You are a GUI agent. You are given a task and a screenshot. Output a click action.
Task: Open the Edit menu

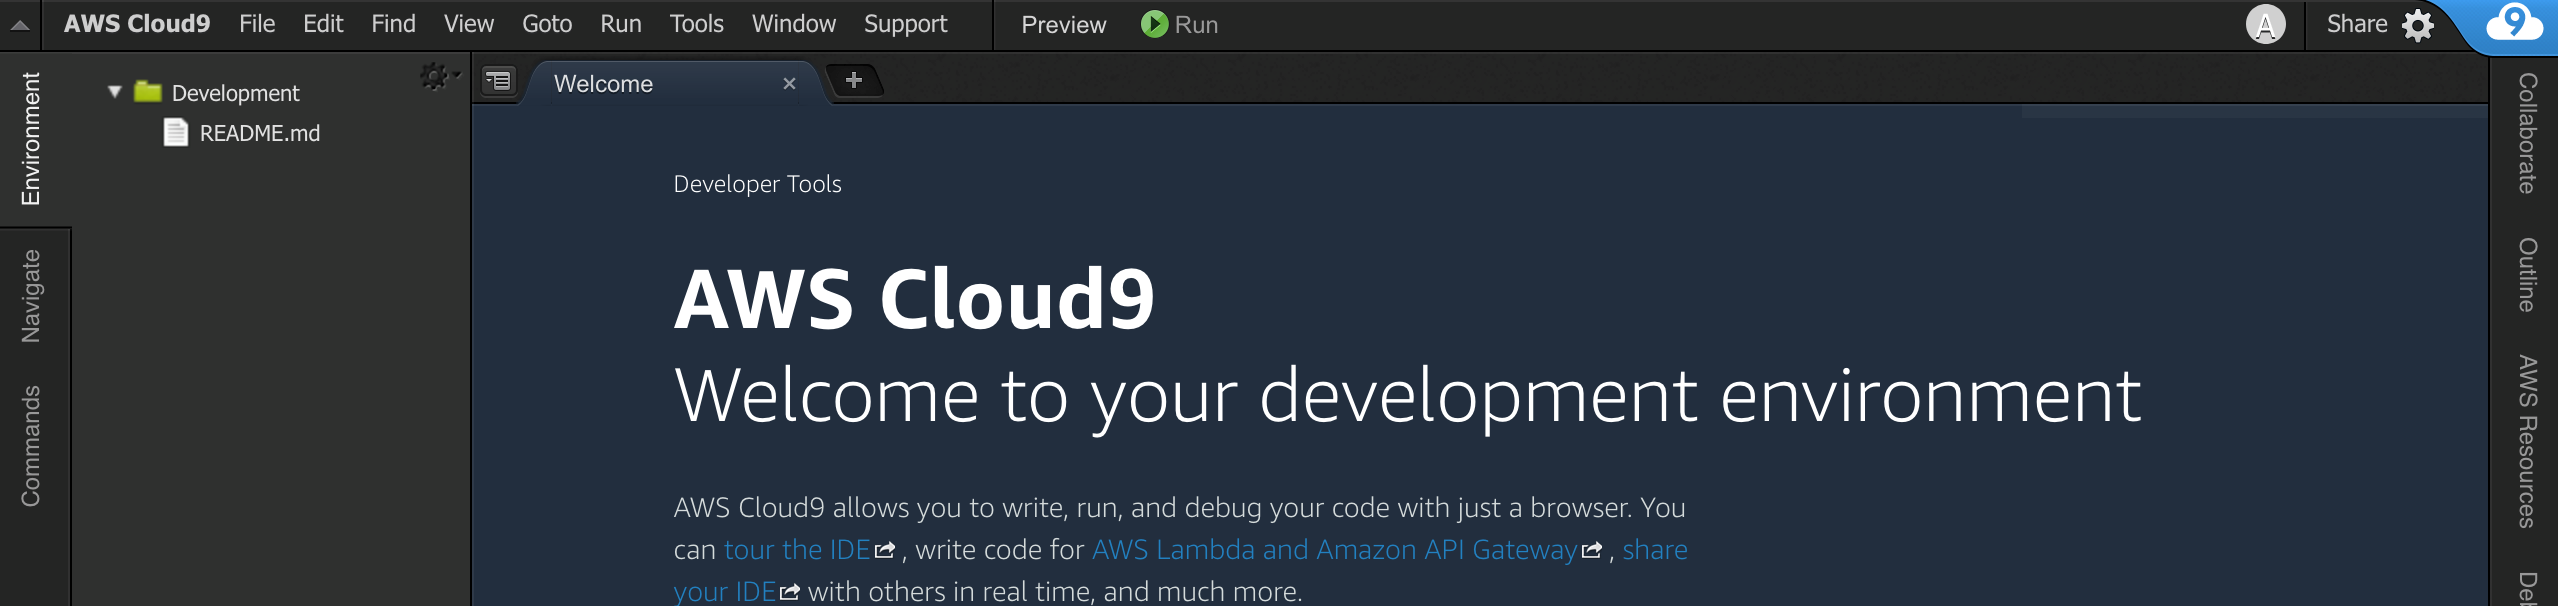(x=323, y=24)
